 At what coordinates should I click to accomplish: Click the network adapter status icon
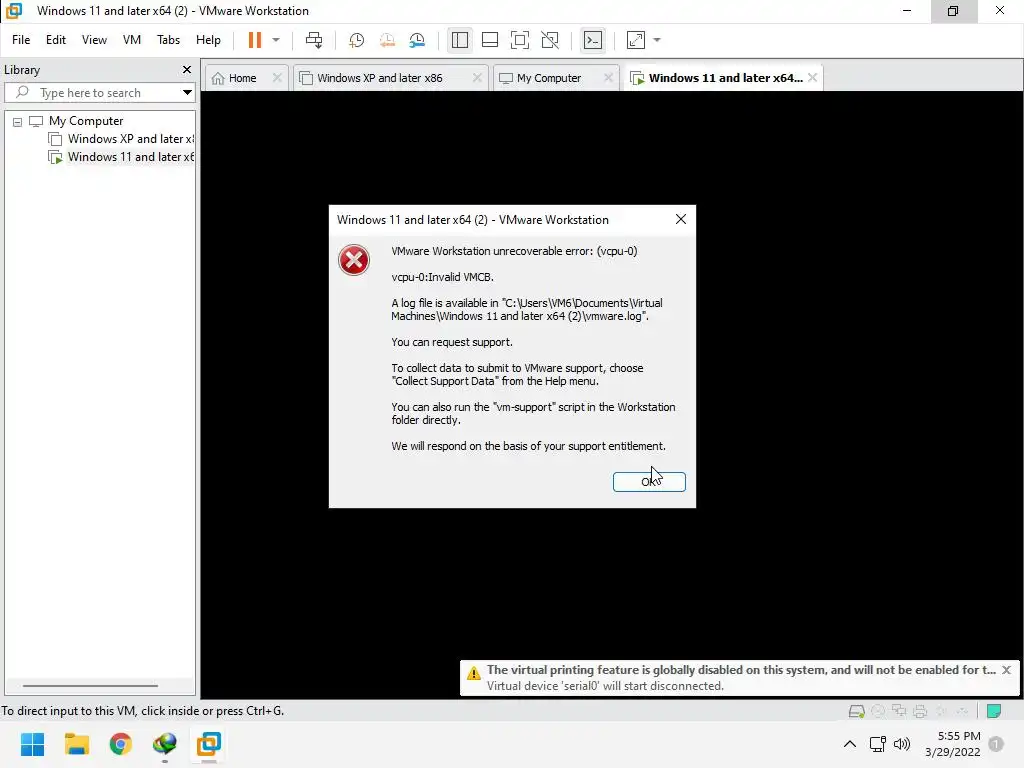[x=899, y=711]
